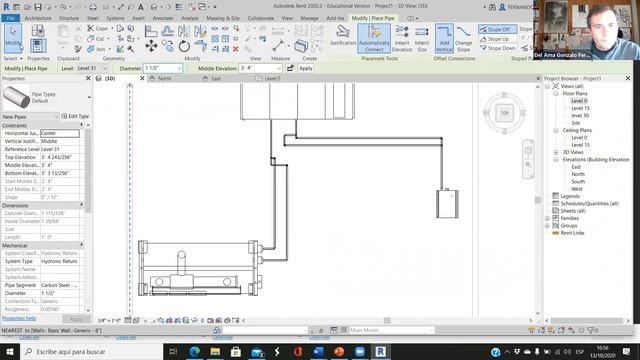The image size is (640, 360).
Task: Toggle Automatically Connect option
Action: coord(374,38)
